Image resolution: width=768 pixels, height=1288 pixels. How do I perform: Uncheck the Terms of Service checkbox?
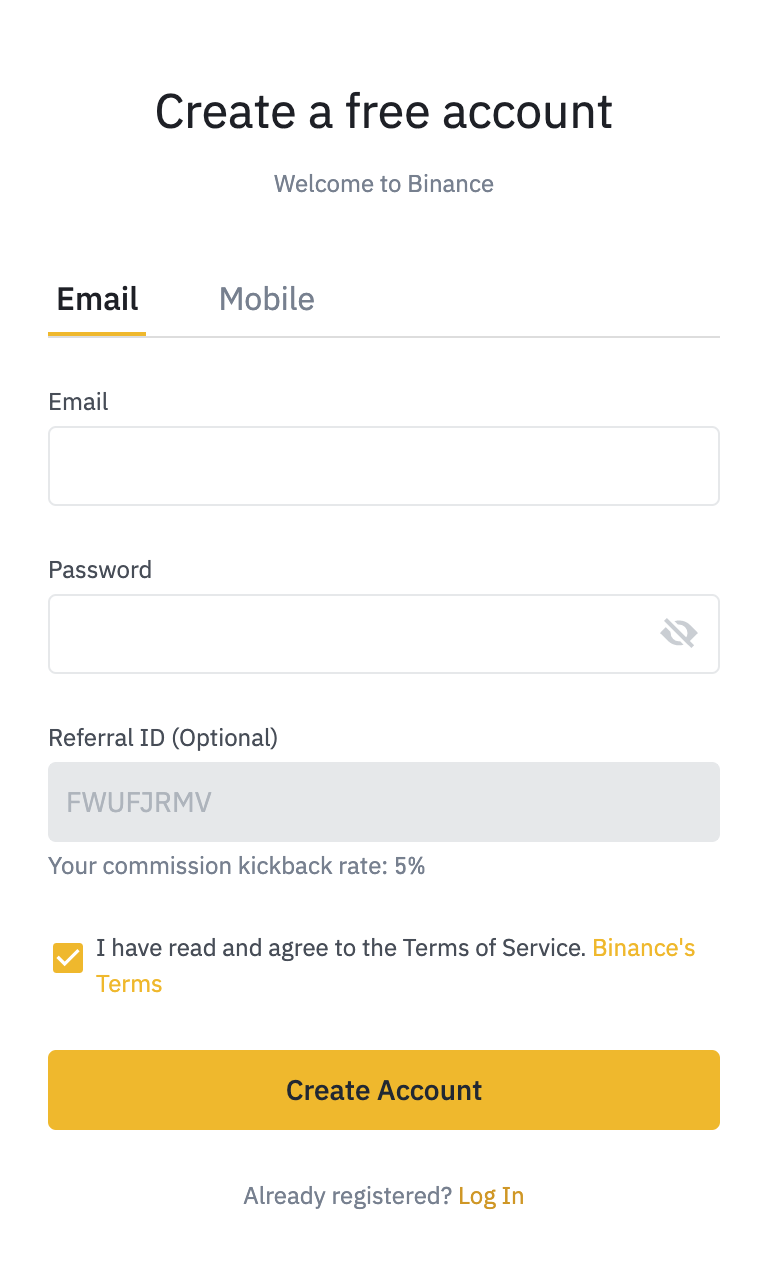click(x=68, y=958)
